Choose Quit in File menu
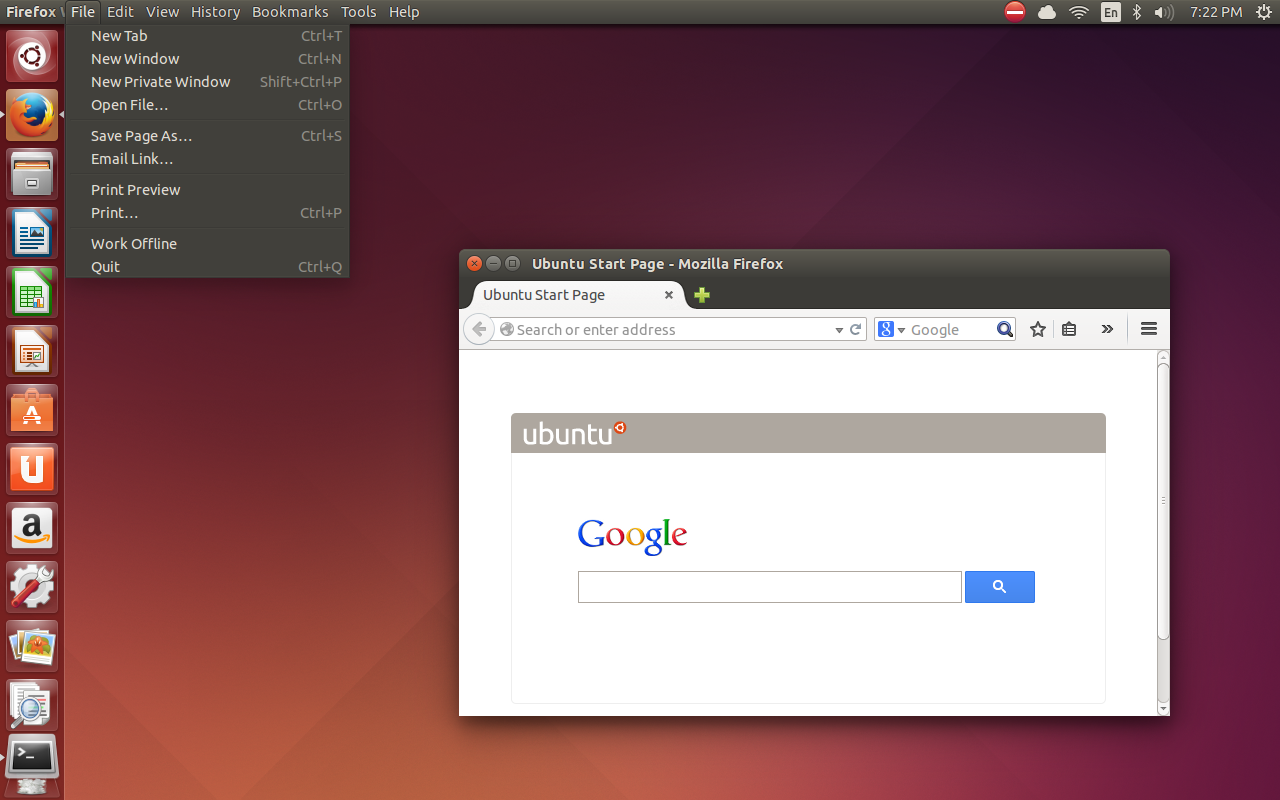Image resolution: width=1280 pixels, height=800 pixels. 208,267
